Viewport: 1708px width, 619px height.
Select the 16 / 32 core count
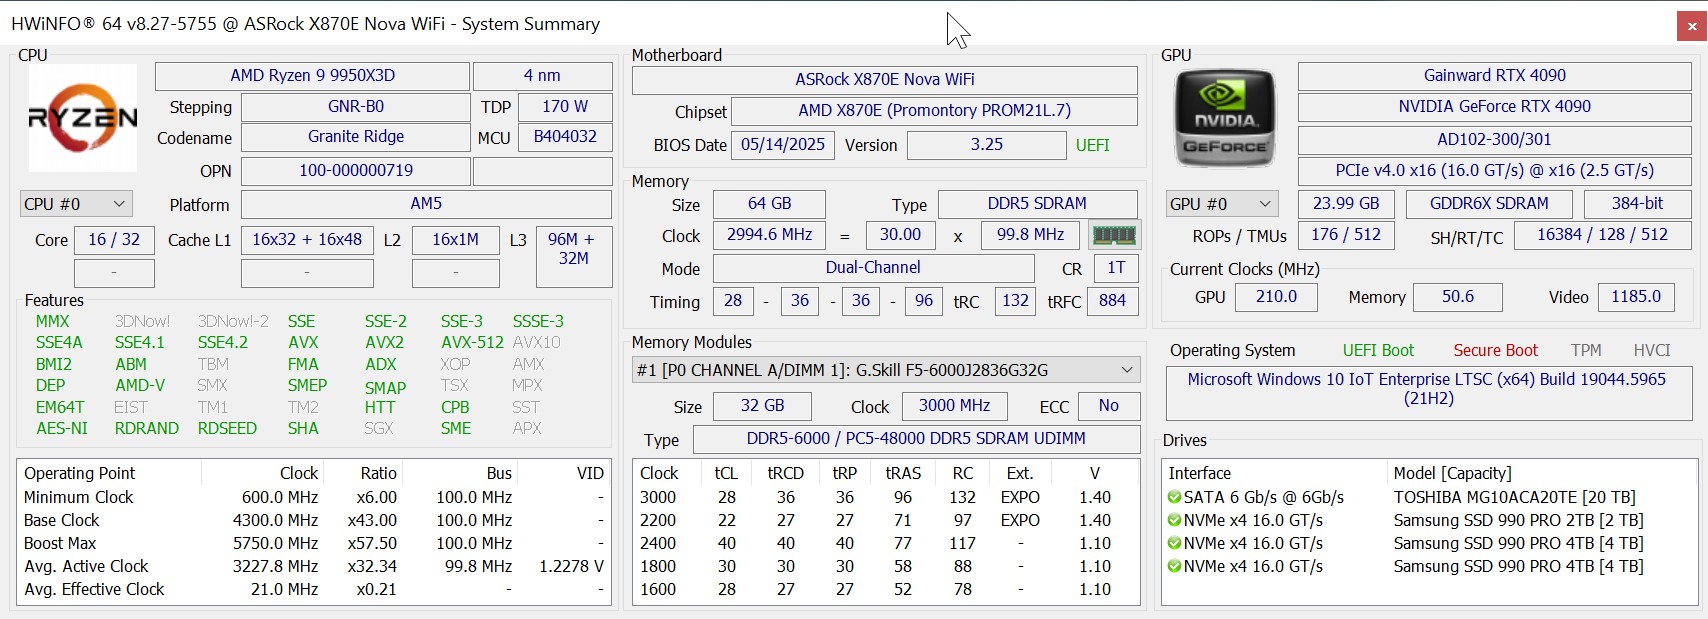(114, 240)
